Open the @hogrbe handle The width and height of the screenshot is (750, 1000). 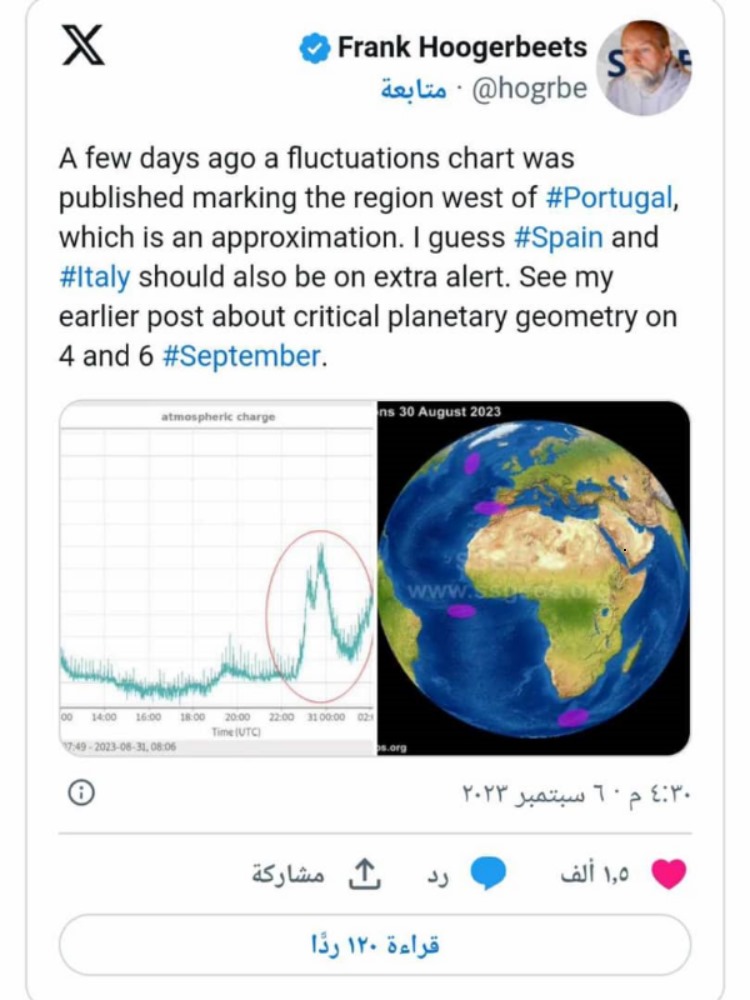pyautogui.click(x=529, y=89)
